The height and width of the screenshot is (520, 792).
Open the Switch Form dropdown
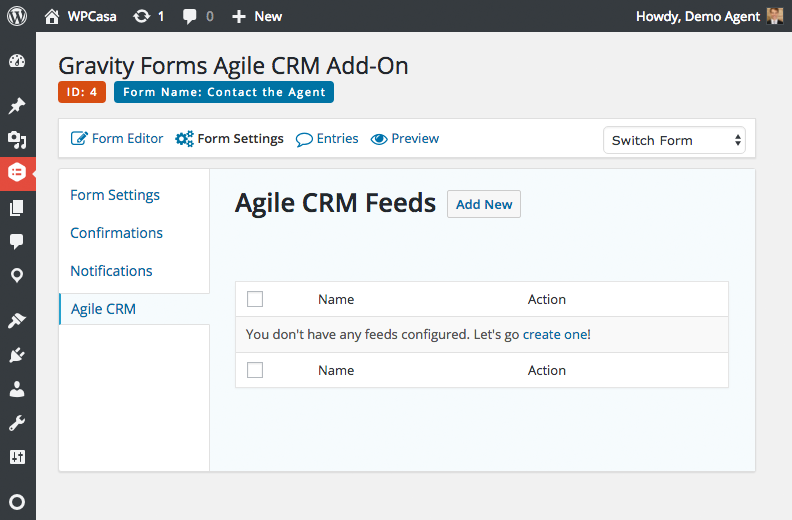pos(674,140)
